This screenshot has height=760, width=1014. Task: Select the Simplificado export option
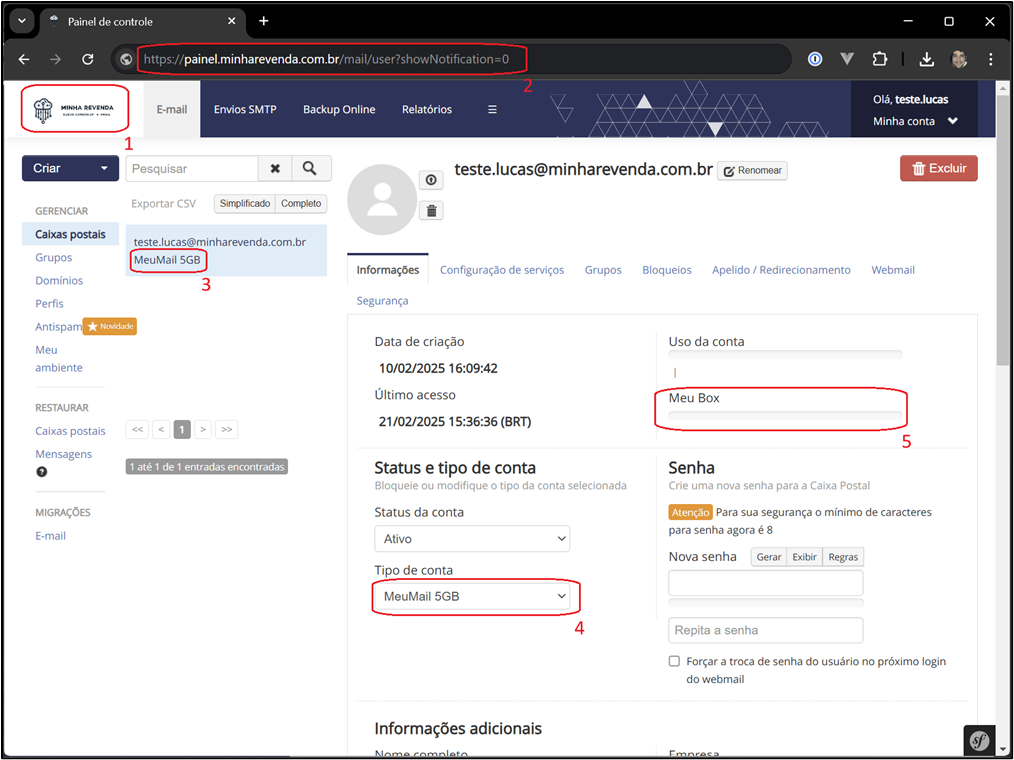click(x=245, y=204)
